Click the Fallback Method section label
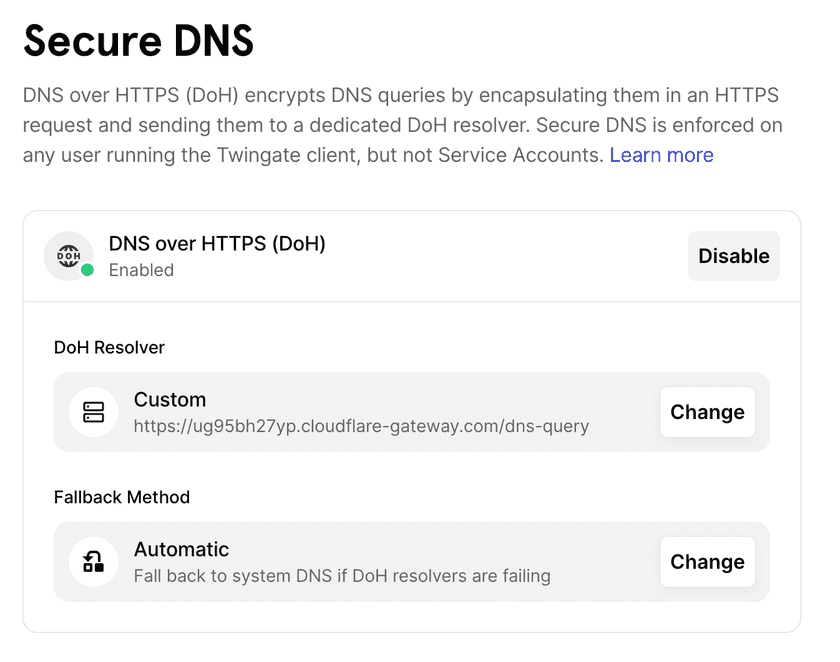 (x=121, y=497)
